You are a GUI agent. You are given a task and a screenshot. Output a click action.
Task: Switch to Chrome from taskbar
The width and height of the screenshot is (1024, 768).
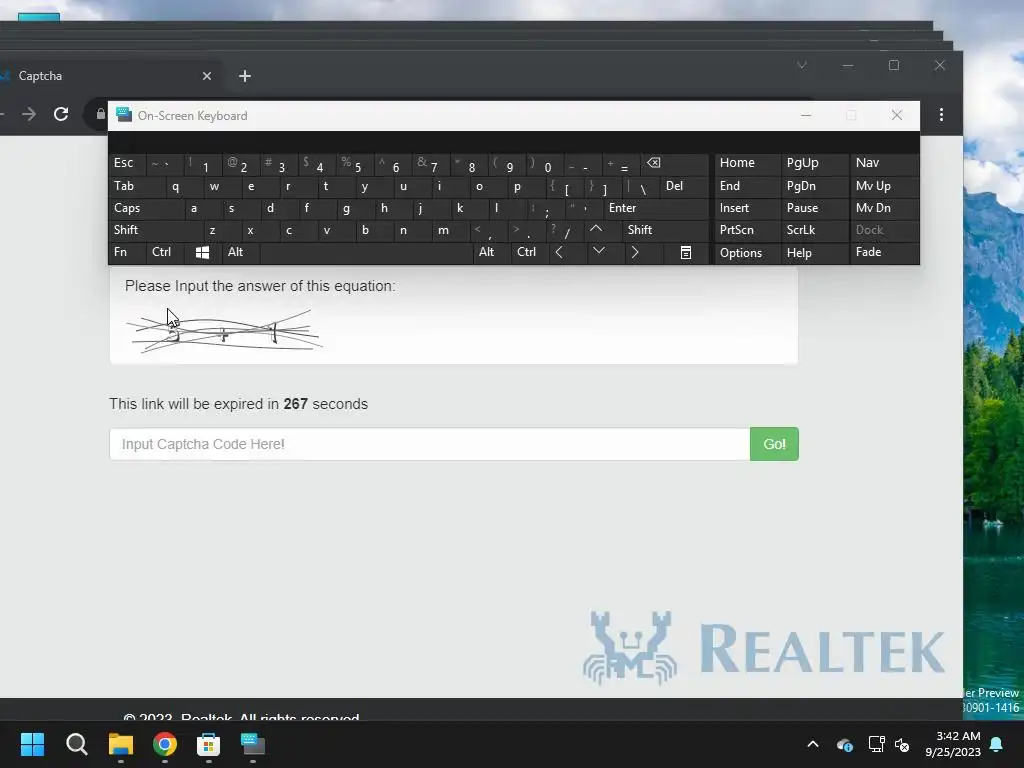coord(165,744)
